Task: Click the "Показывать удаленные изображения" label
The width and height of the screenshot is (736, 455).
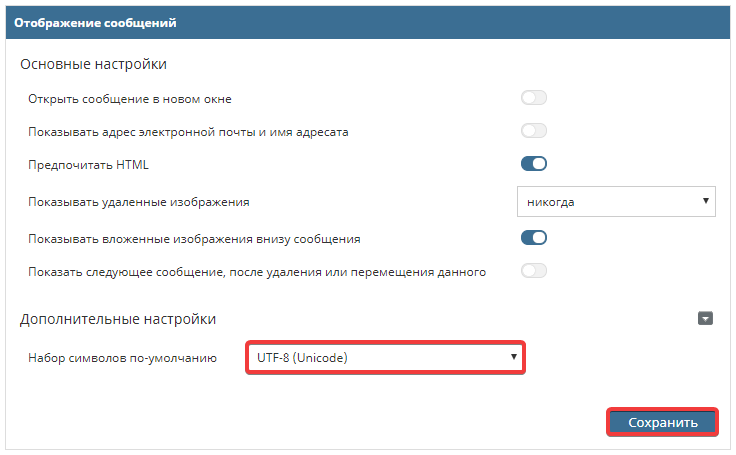Action: (139, 202)
